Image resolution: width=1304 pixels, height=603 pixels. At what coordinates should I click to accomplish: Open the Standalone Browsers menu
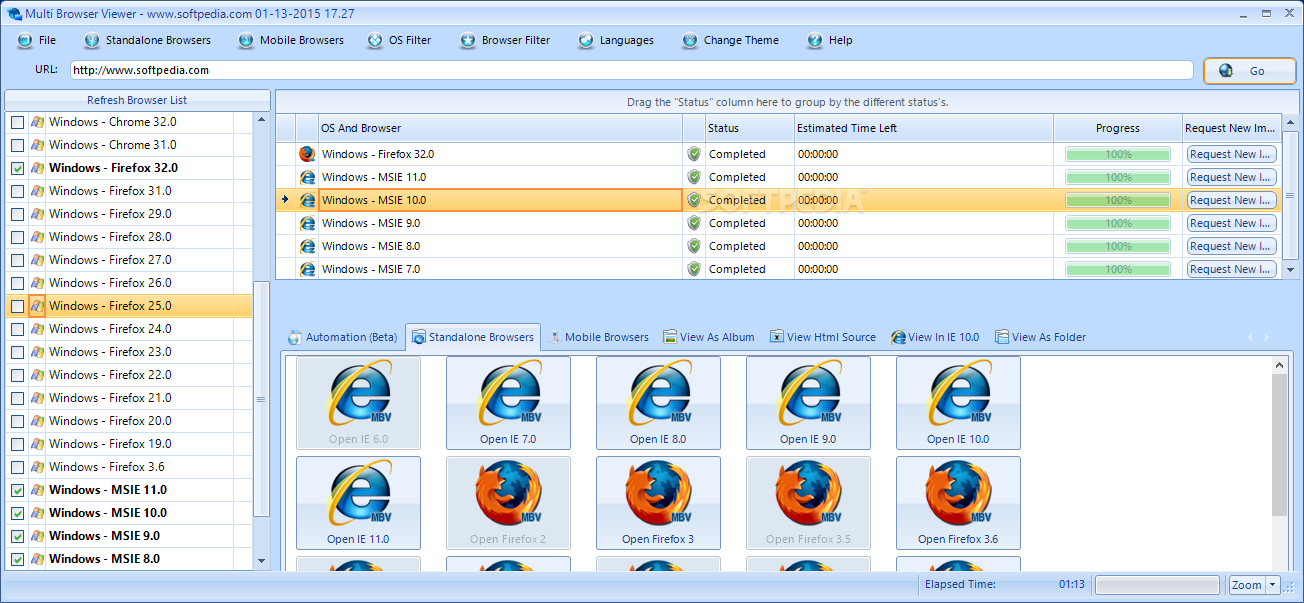(x=148, y=41)
